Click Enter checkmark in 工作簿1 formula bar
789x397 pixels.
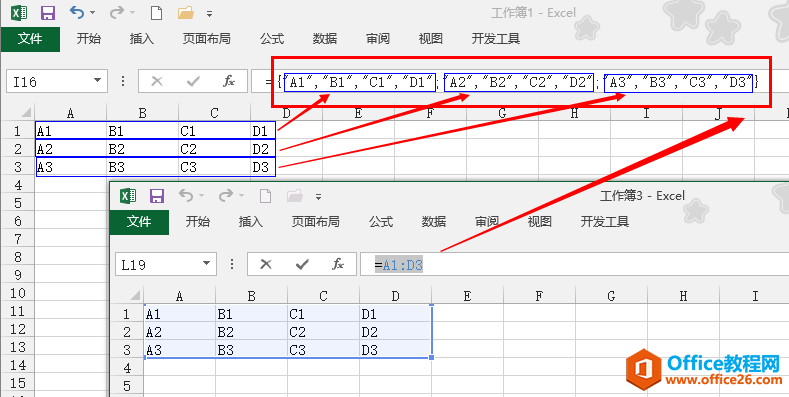[193, 82]
